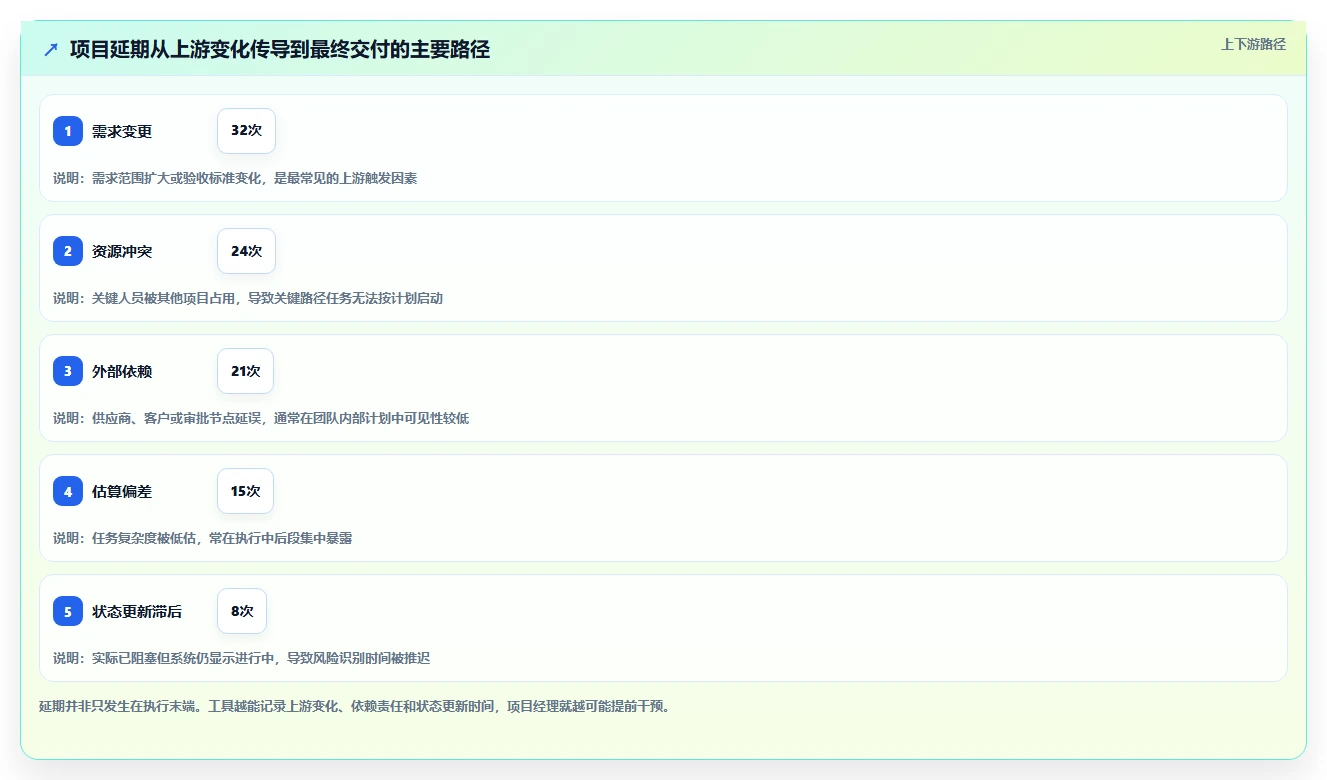This screenshot has width=1327, height=780.
Task: Click the 32次 count chip
Action: 246,131
